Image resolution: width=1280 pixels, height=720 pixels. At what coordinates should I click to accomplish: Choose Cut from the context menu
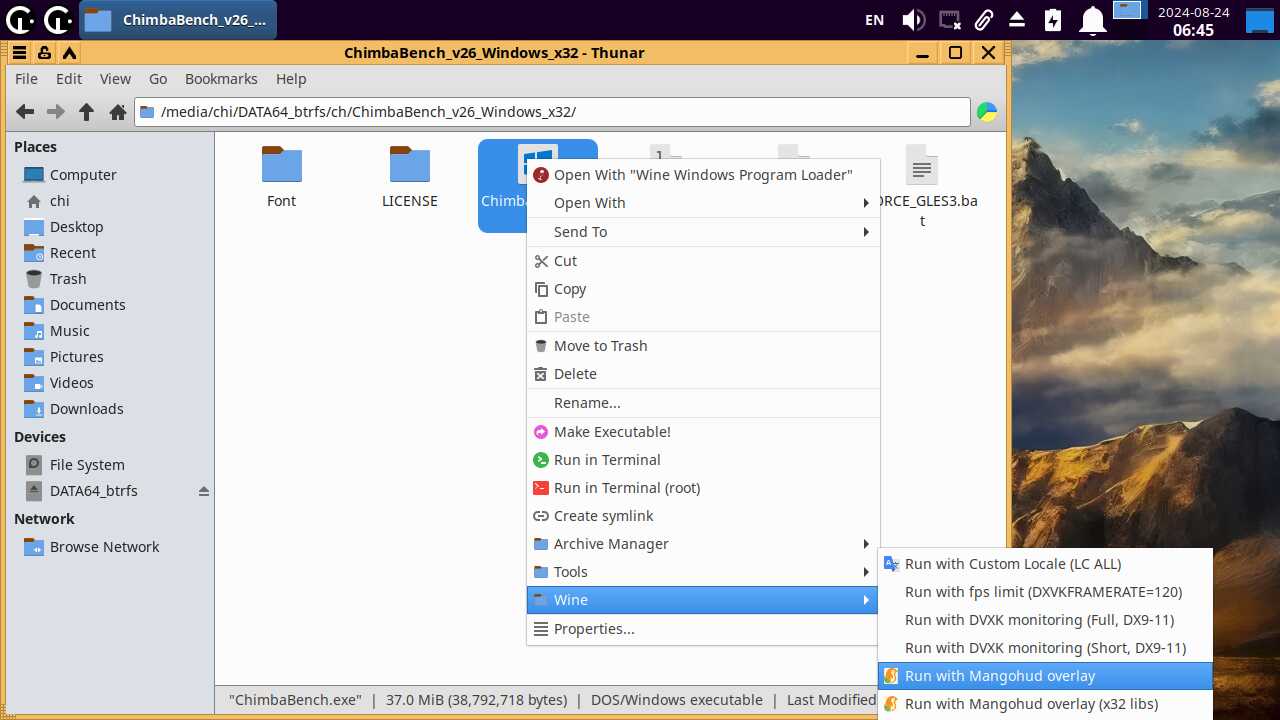(703, 261)
